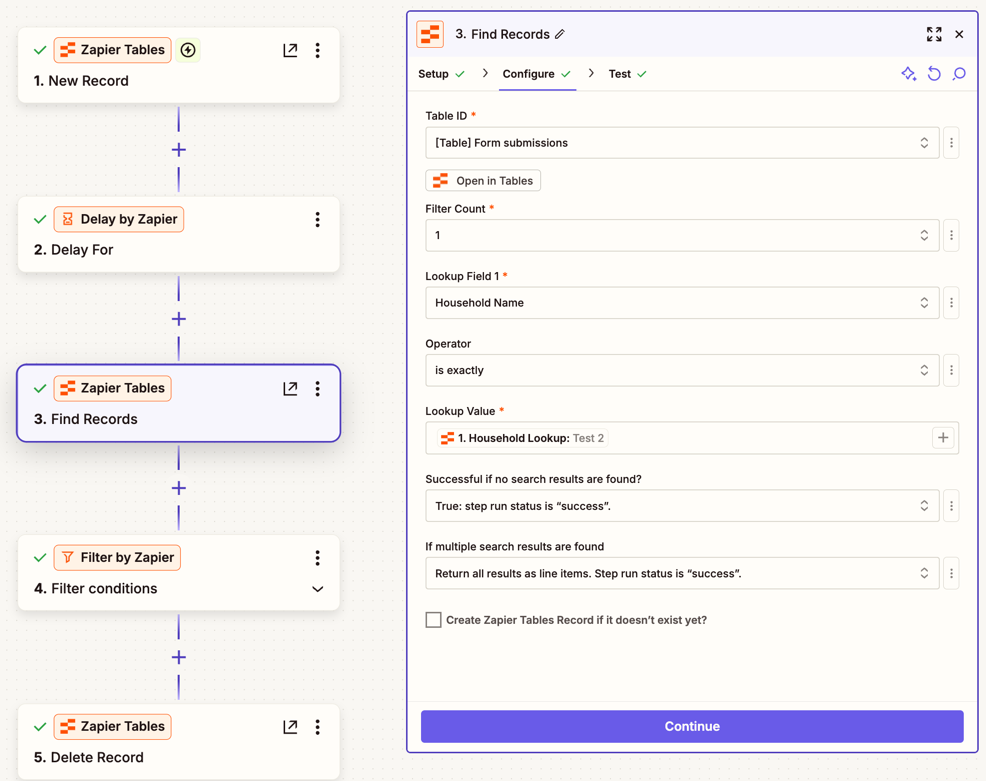
Task: Open 'Successful if no search results are found' dropdown
Action: 682,506
